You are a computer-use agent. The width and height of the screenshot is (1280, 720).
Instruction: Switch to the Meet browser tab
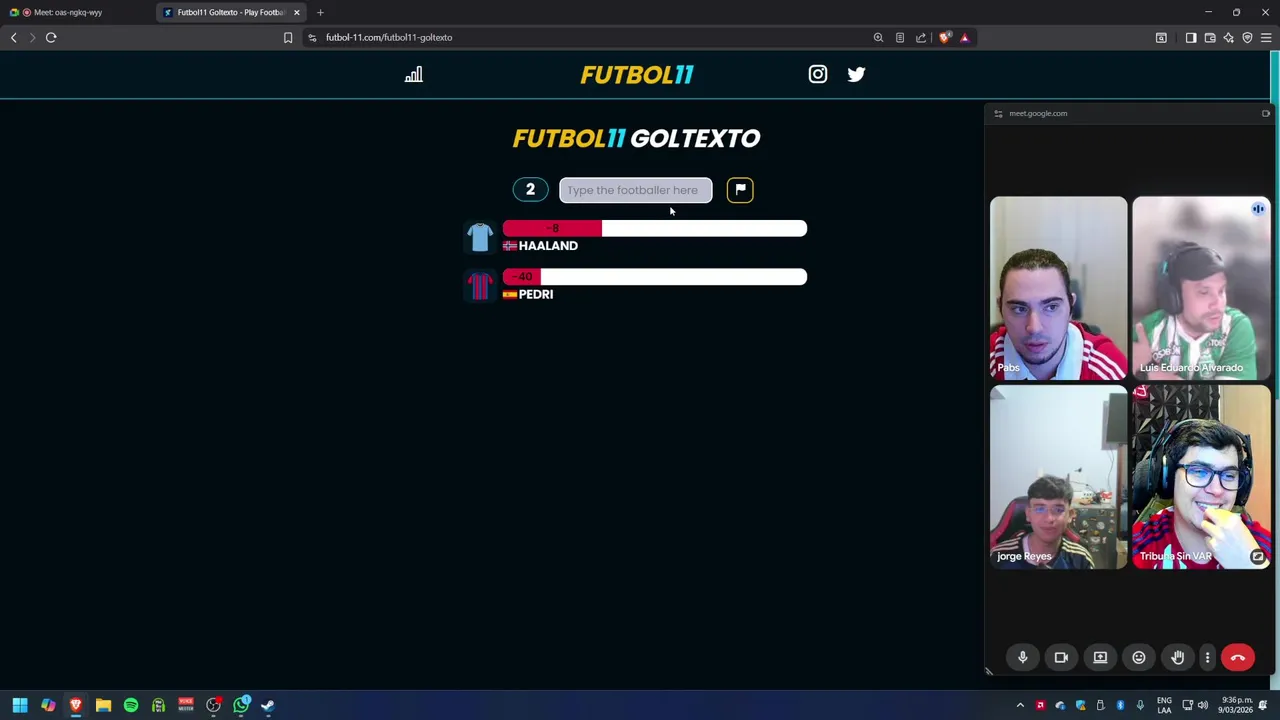pos(75,12)
